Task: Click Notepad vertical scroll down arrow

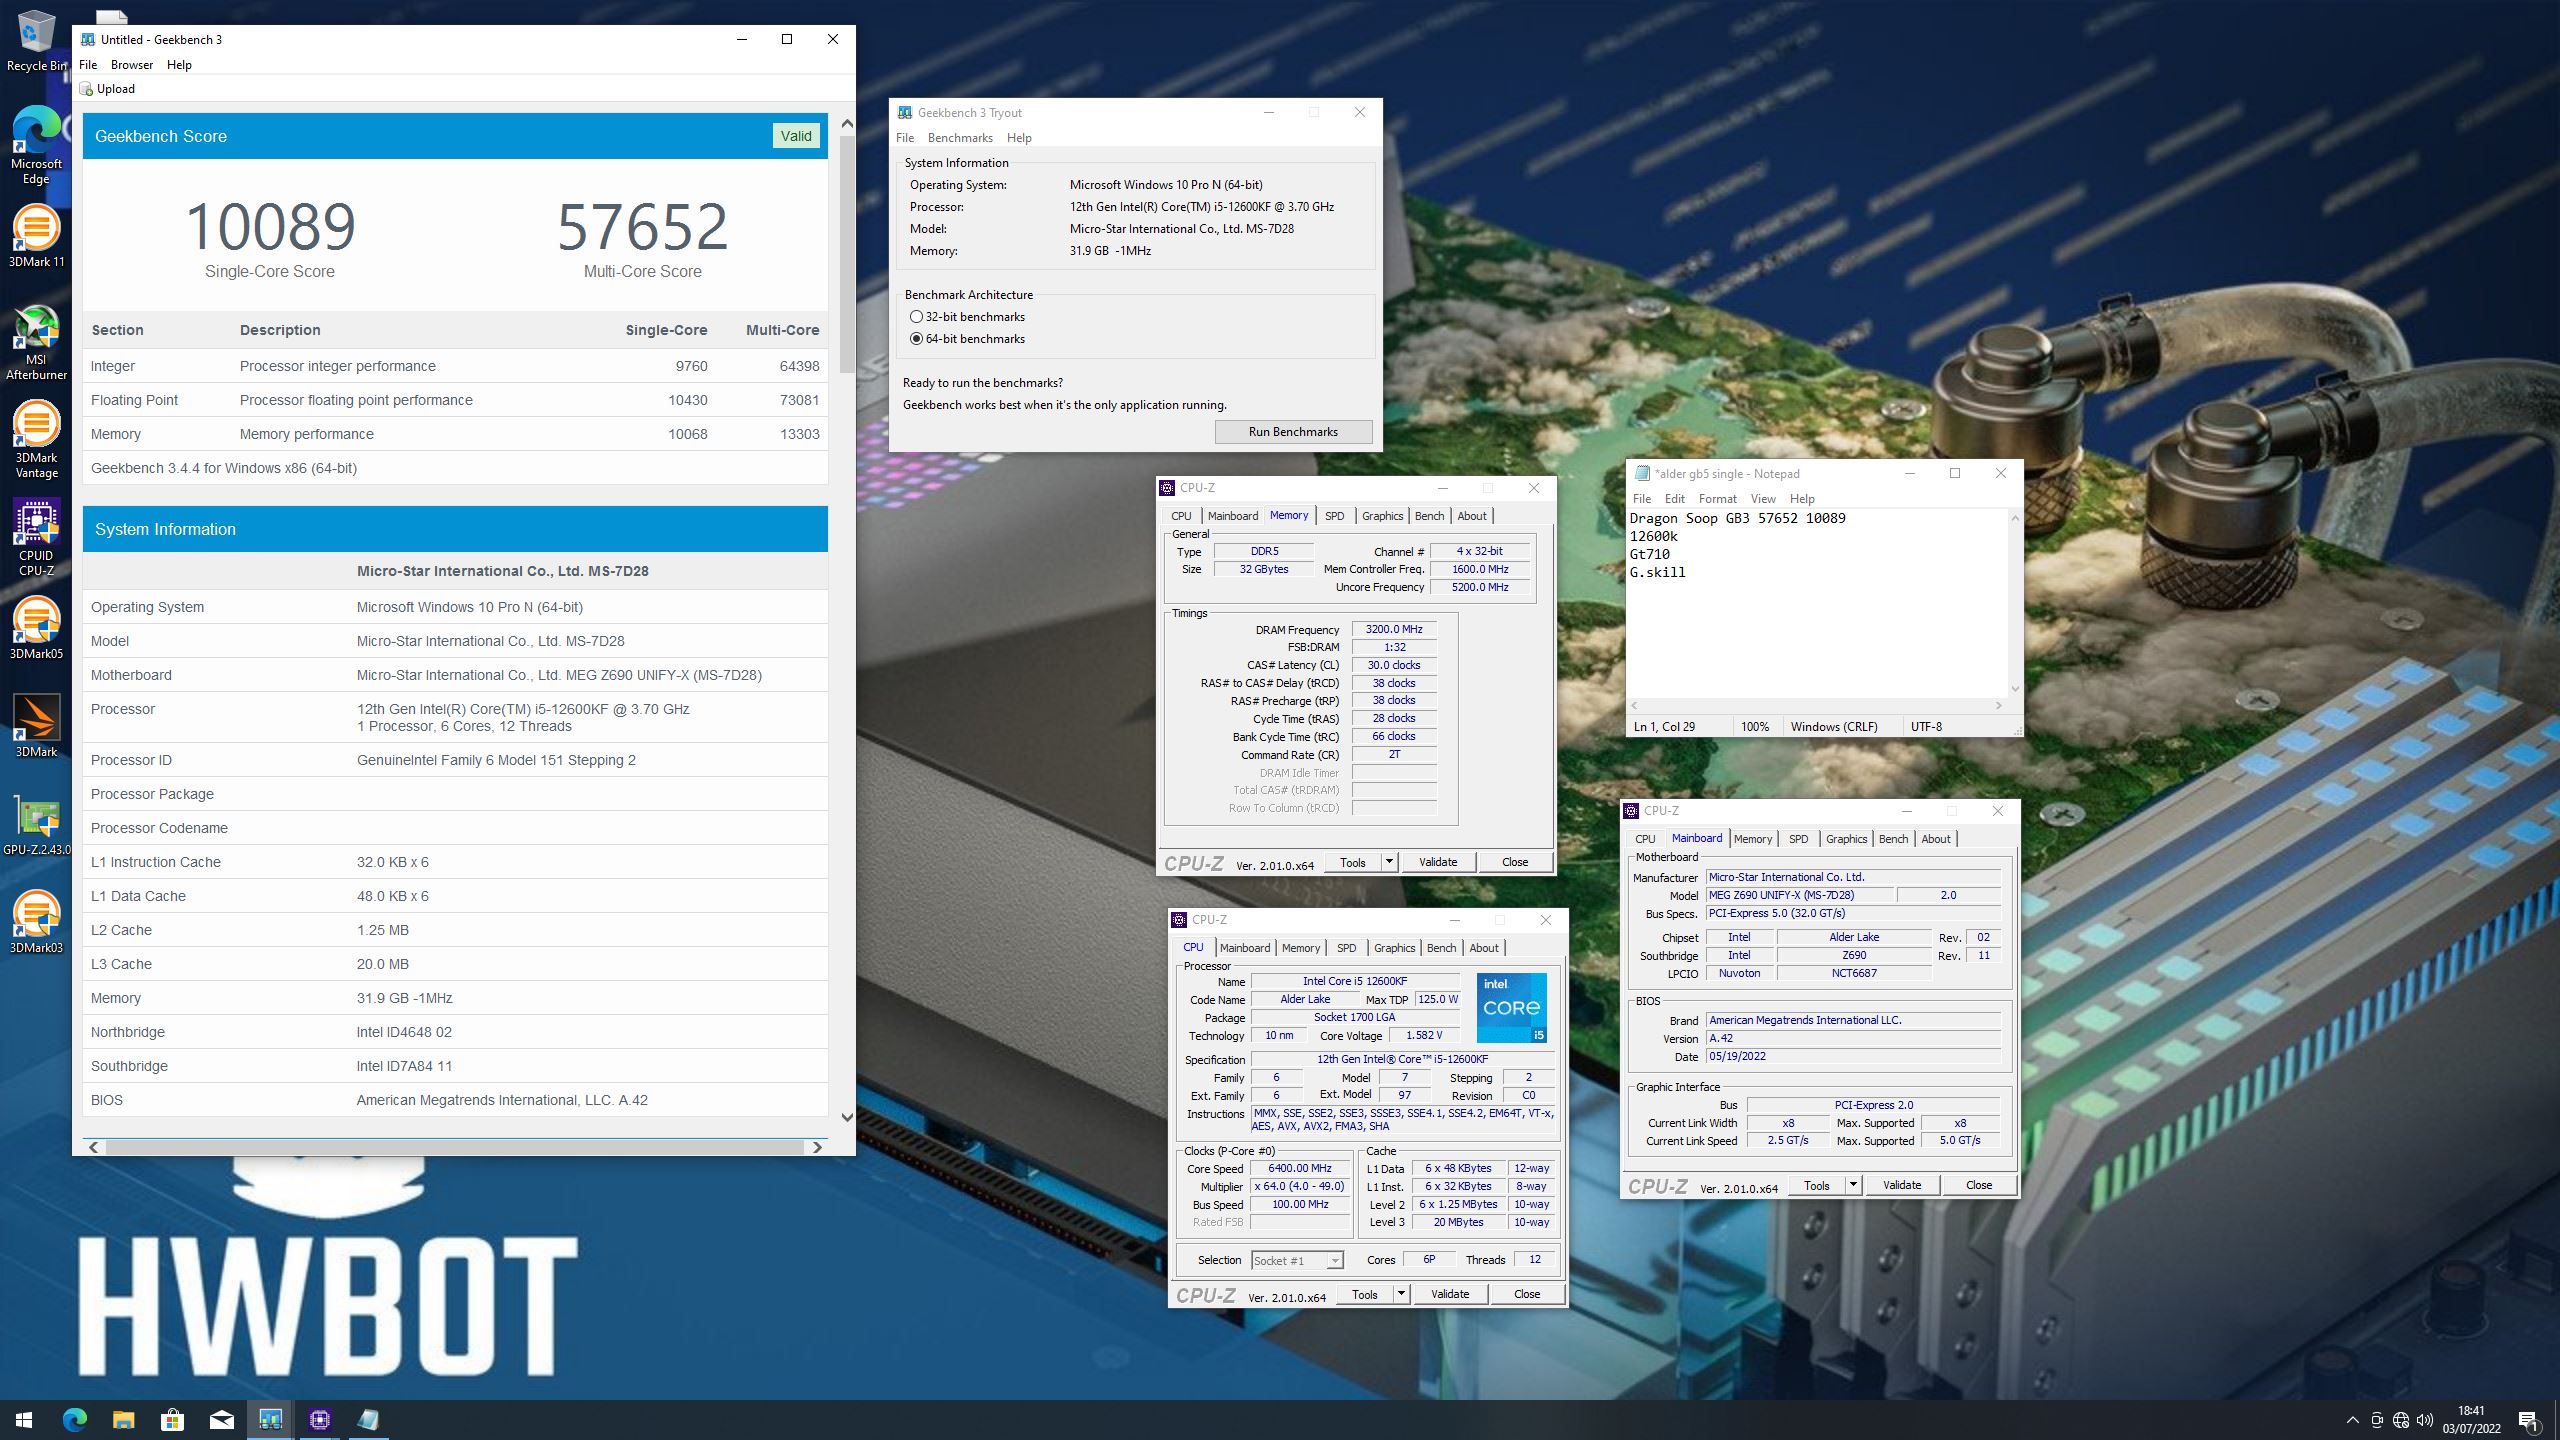Action: pos(2015,688)
